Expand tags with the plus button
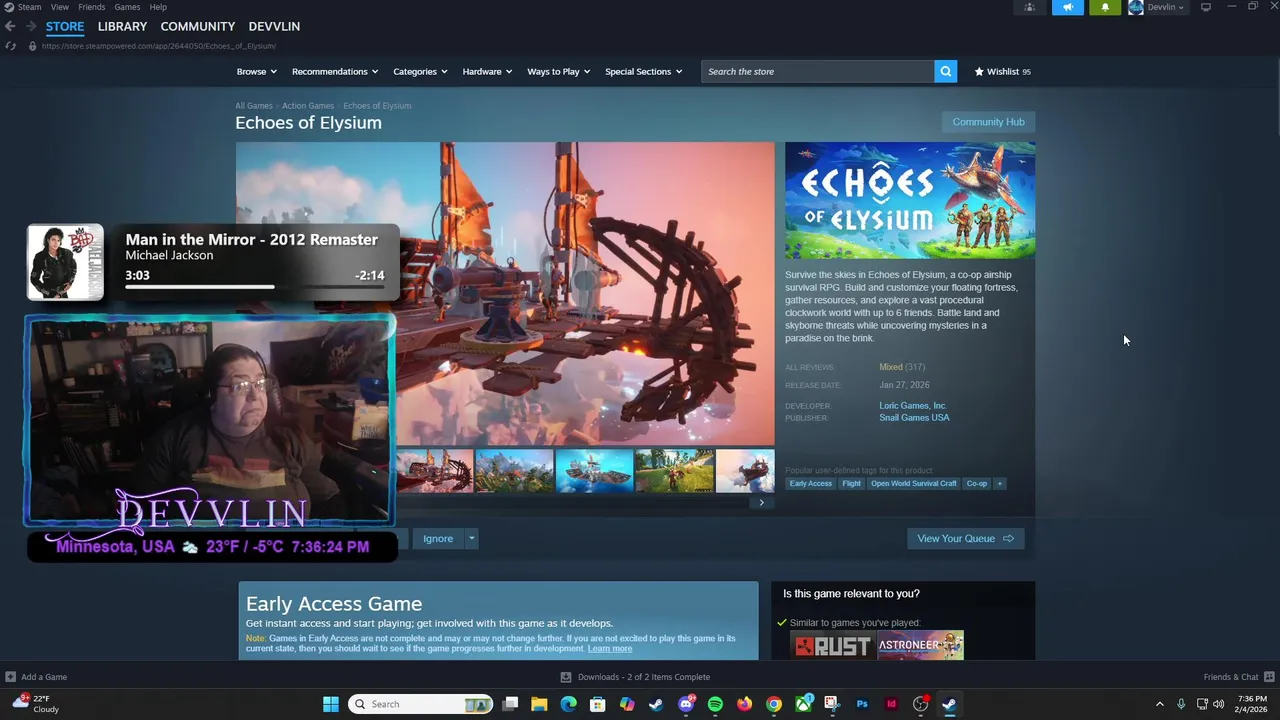 point(999,484)
